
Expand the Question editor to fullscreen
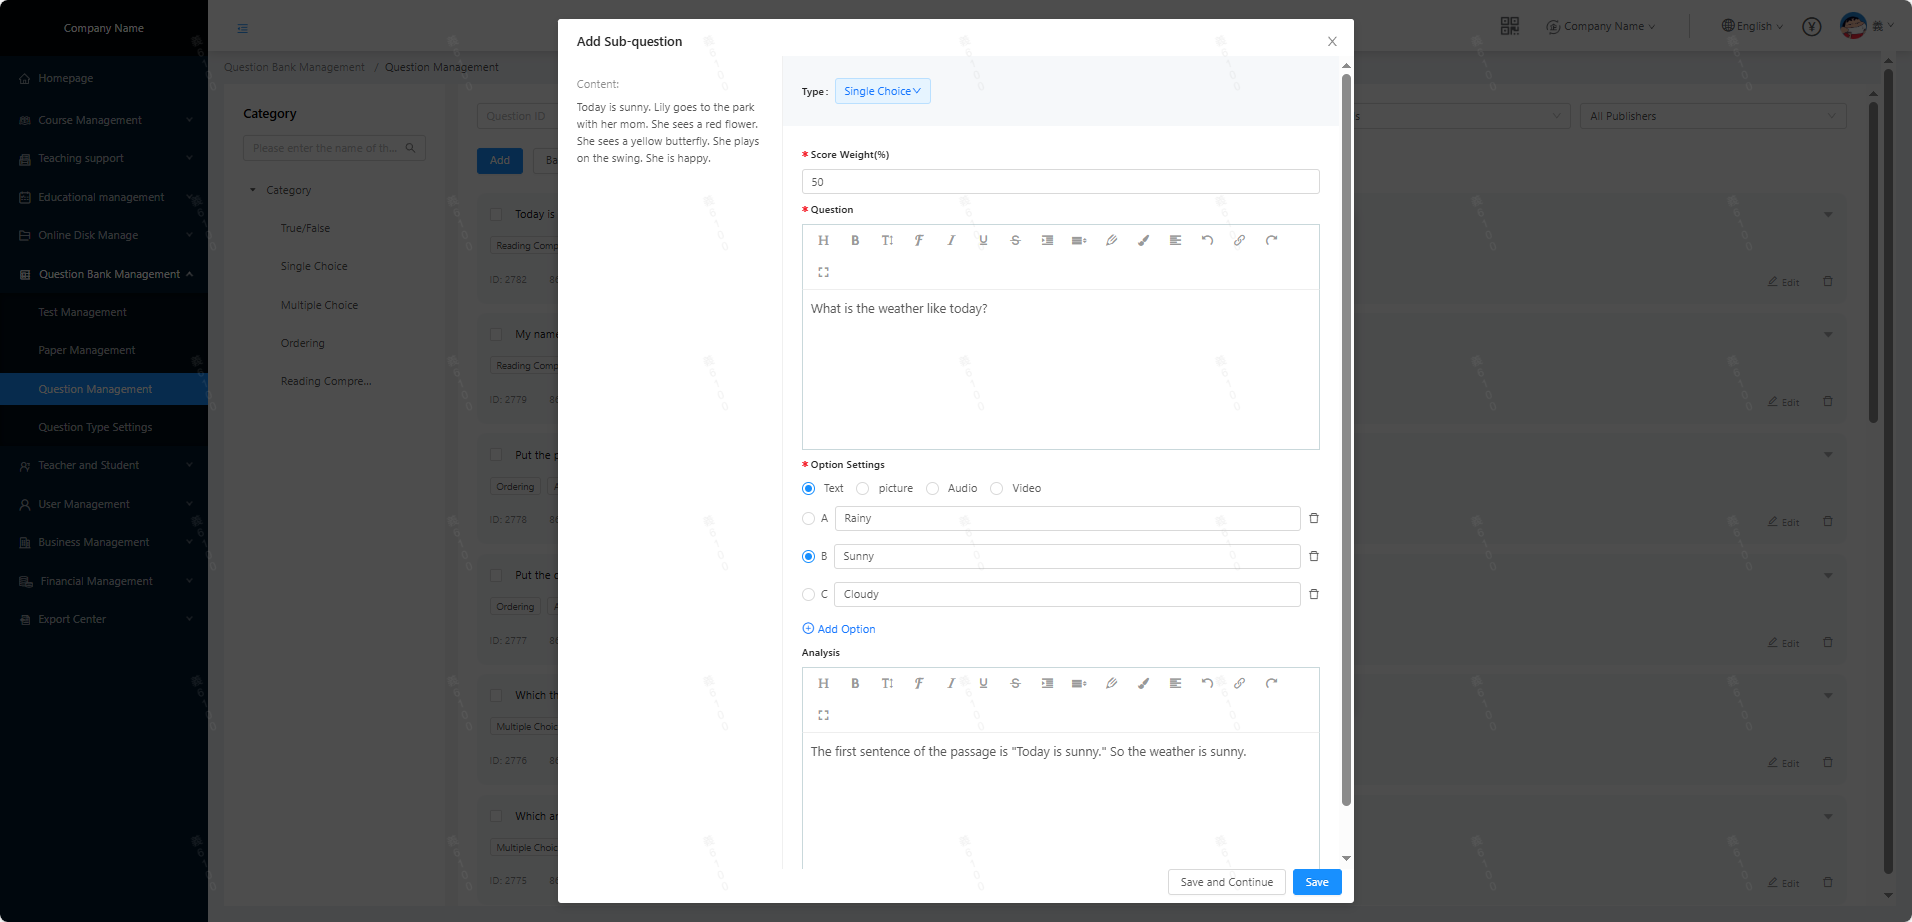823,272
